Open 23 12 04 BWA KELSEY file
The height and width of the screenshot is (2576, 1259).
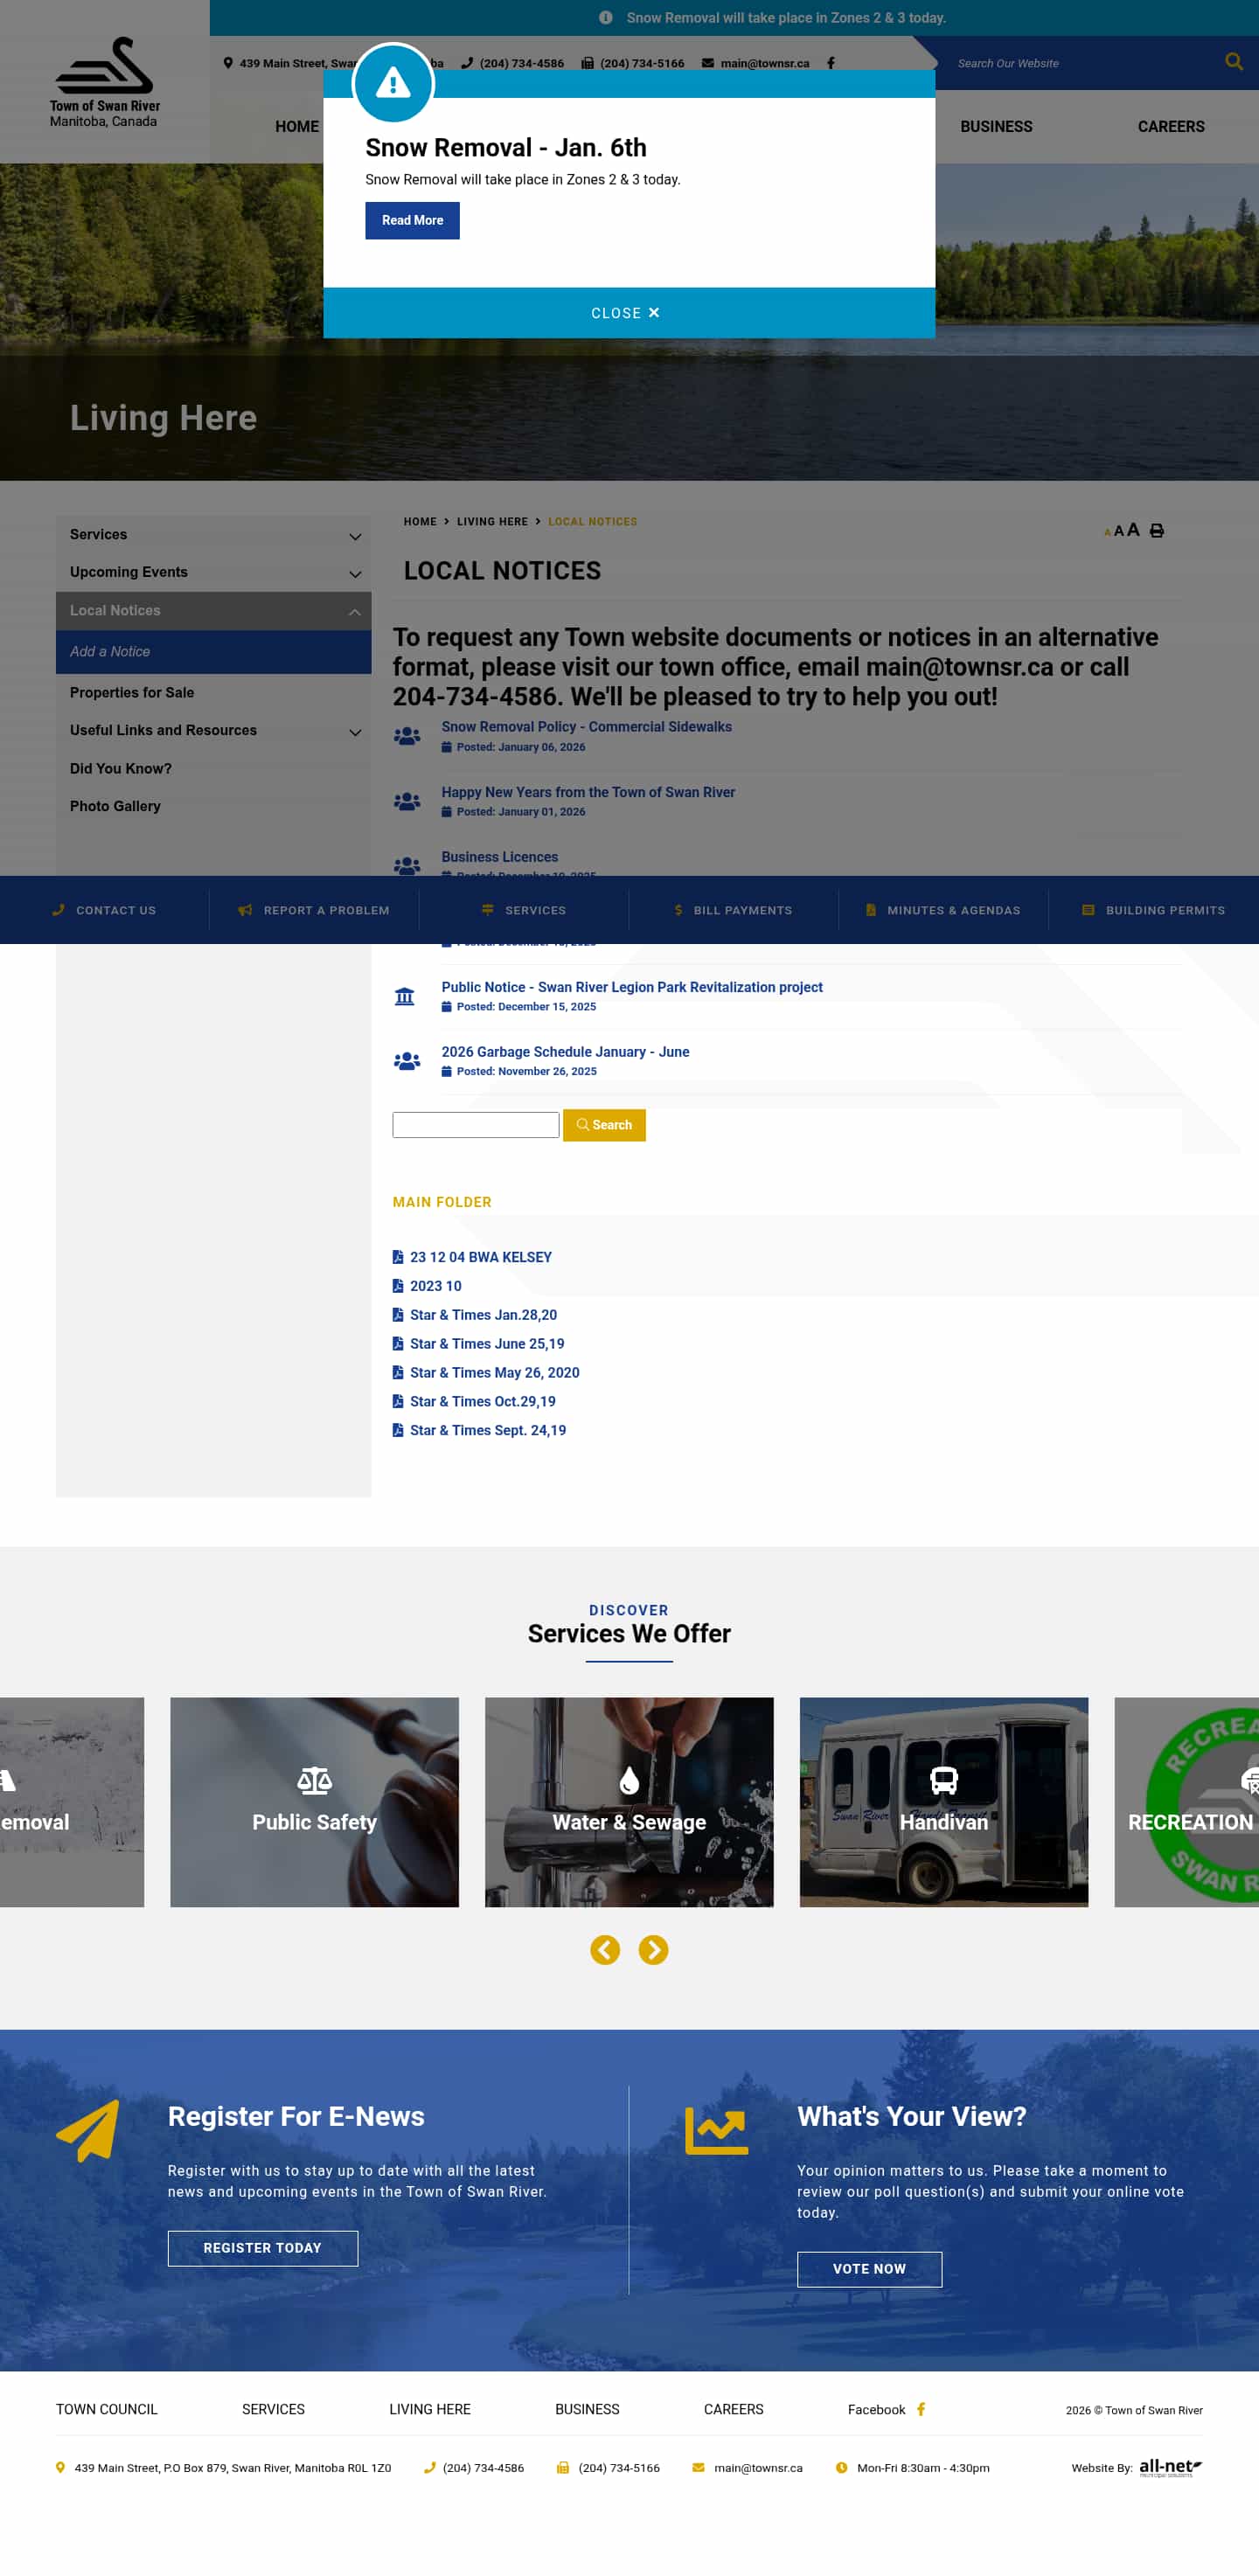click(x=480, y=1257)
